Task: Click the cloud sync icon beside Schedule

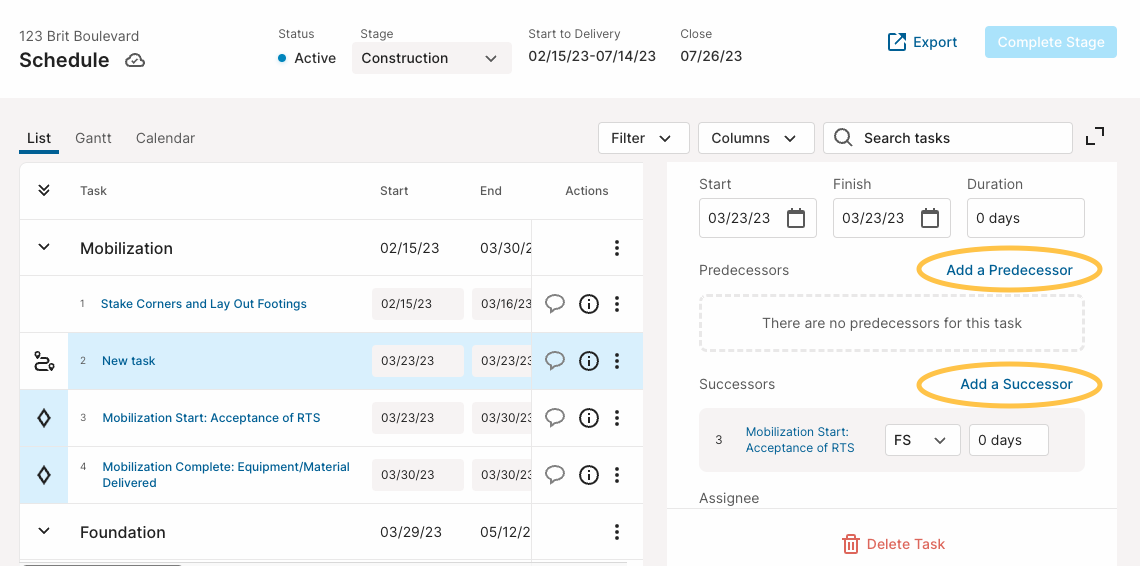Action: coord(135,60)
